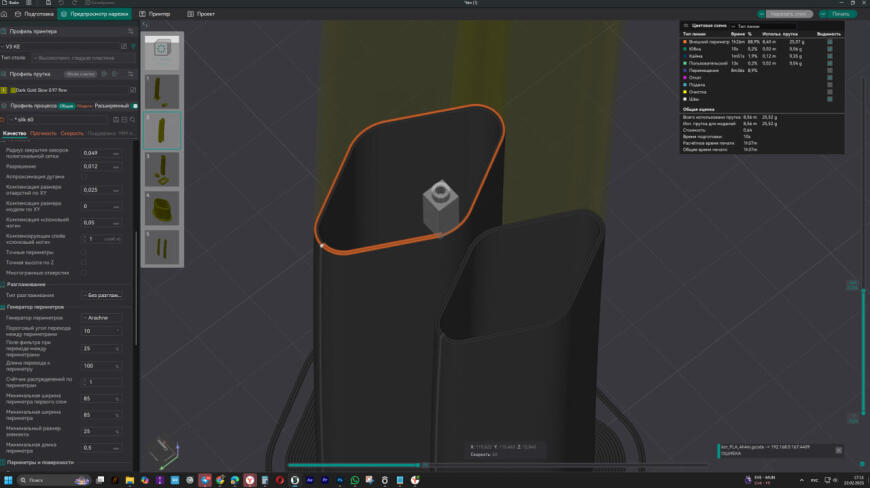Click the Objects process button
This screenshot has height=488, width=870.
tap(84, 105)
